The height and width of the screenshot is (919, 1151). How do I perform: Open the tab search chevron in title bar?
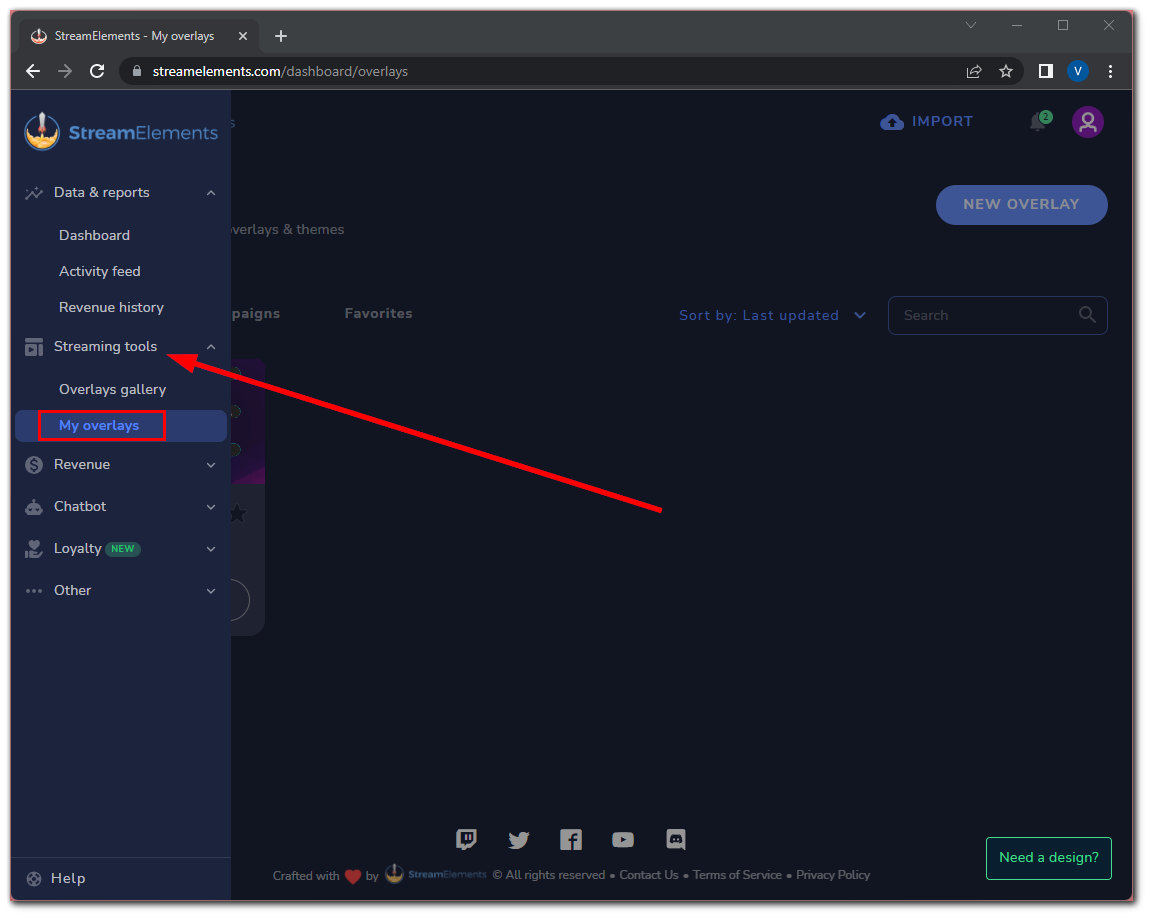point(971,25)
